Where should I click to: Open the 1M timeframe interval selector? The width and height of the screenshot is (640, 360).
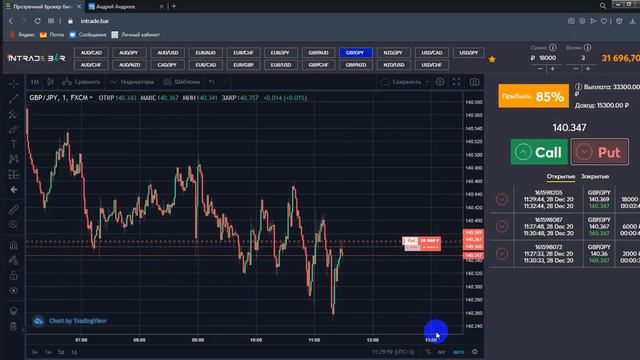coord(35,82)
